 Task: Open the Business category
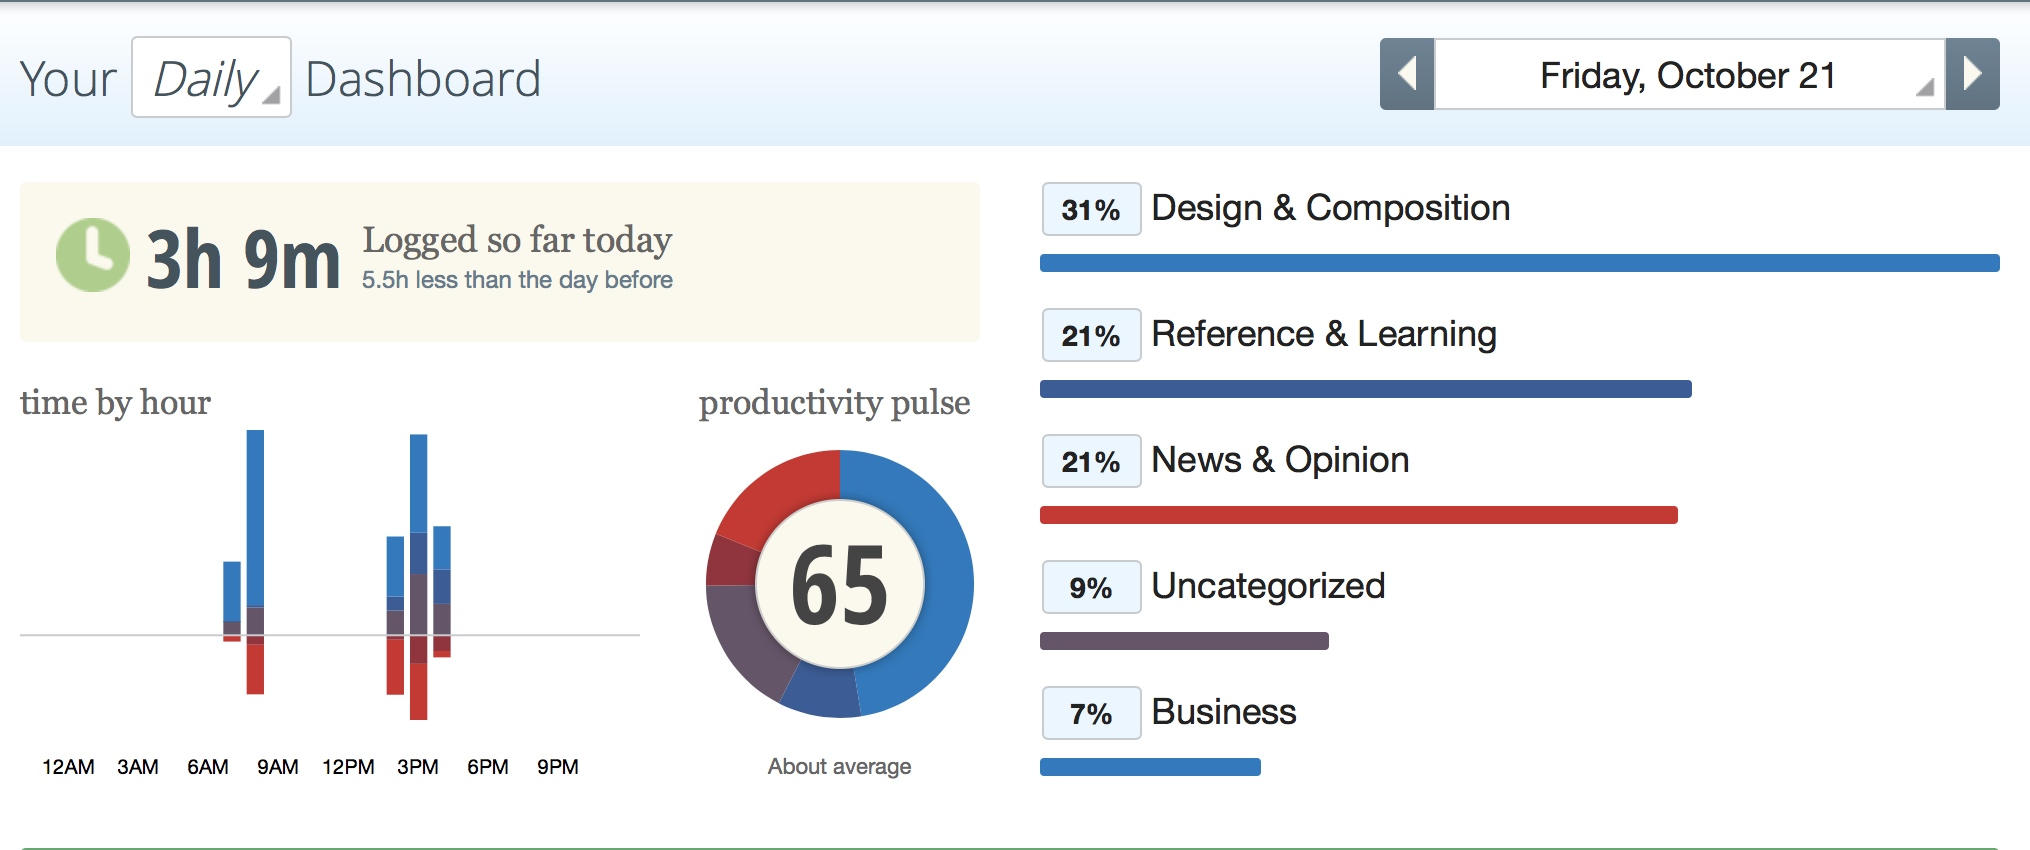pyautogui.click(x=1223, y=712)
